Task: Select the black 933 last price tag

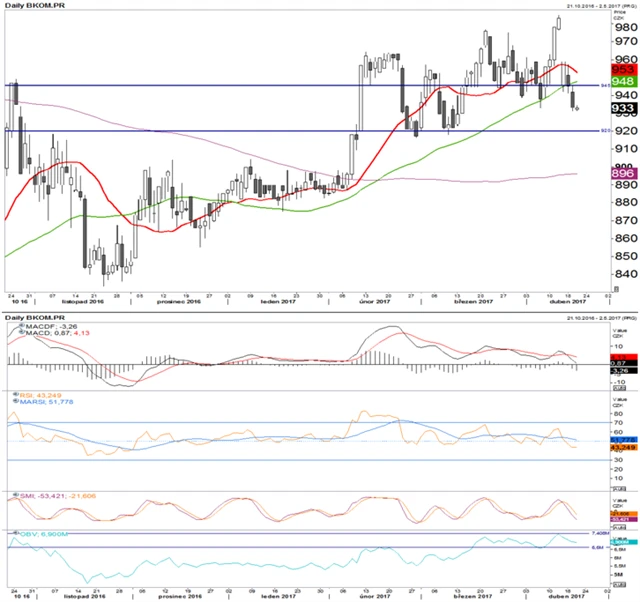Action: pyautogui.click(x=620, y=107)
